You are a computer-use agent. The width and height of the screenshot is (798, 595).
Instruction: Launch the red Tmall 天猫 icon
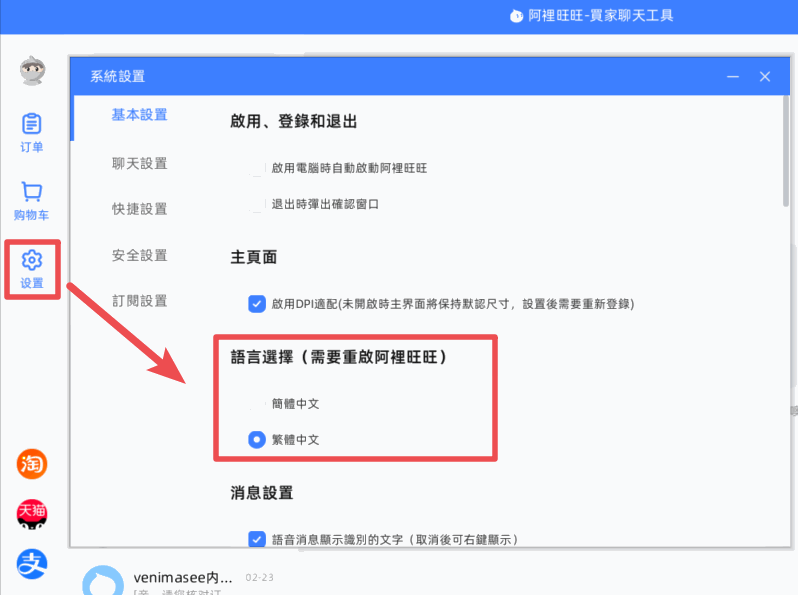point(32,514)
